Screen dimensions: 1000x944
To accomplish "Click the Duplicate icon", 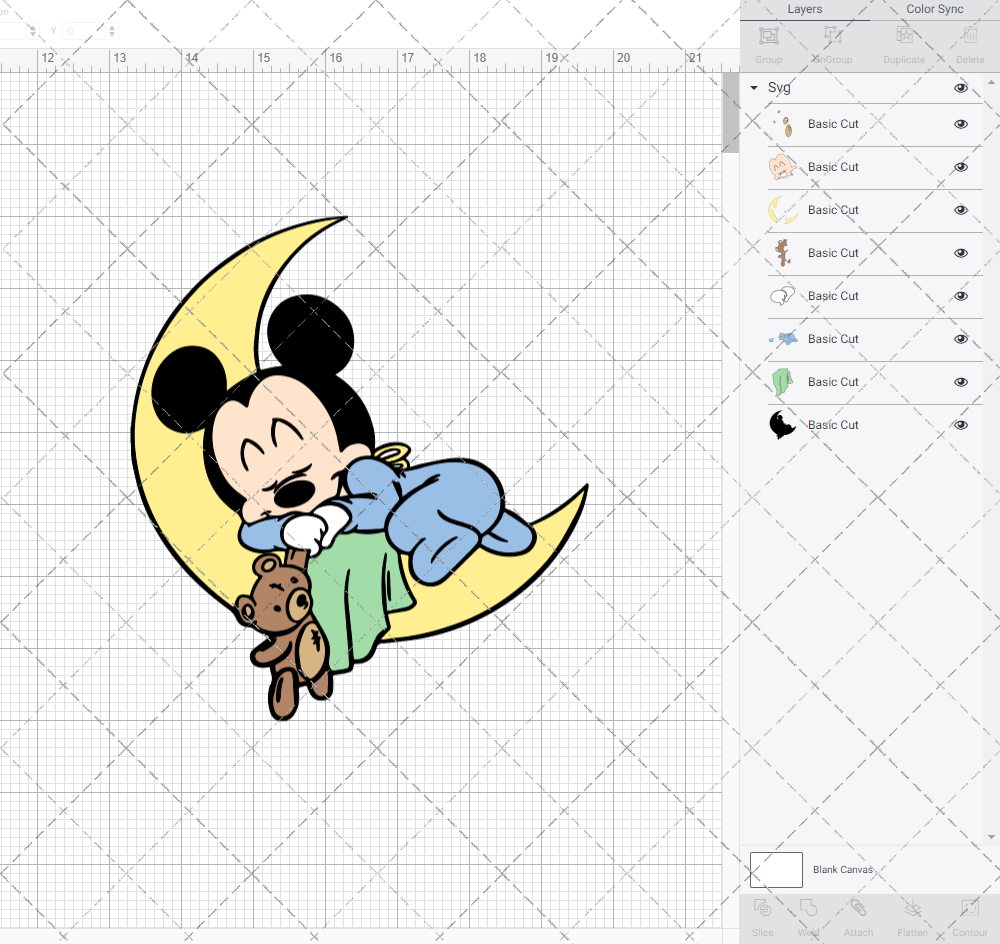I will pyautogui.click(x=904, y=36).
